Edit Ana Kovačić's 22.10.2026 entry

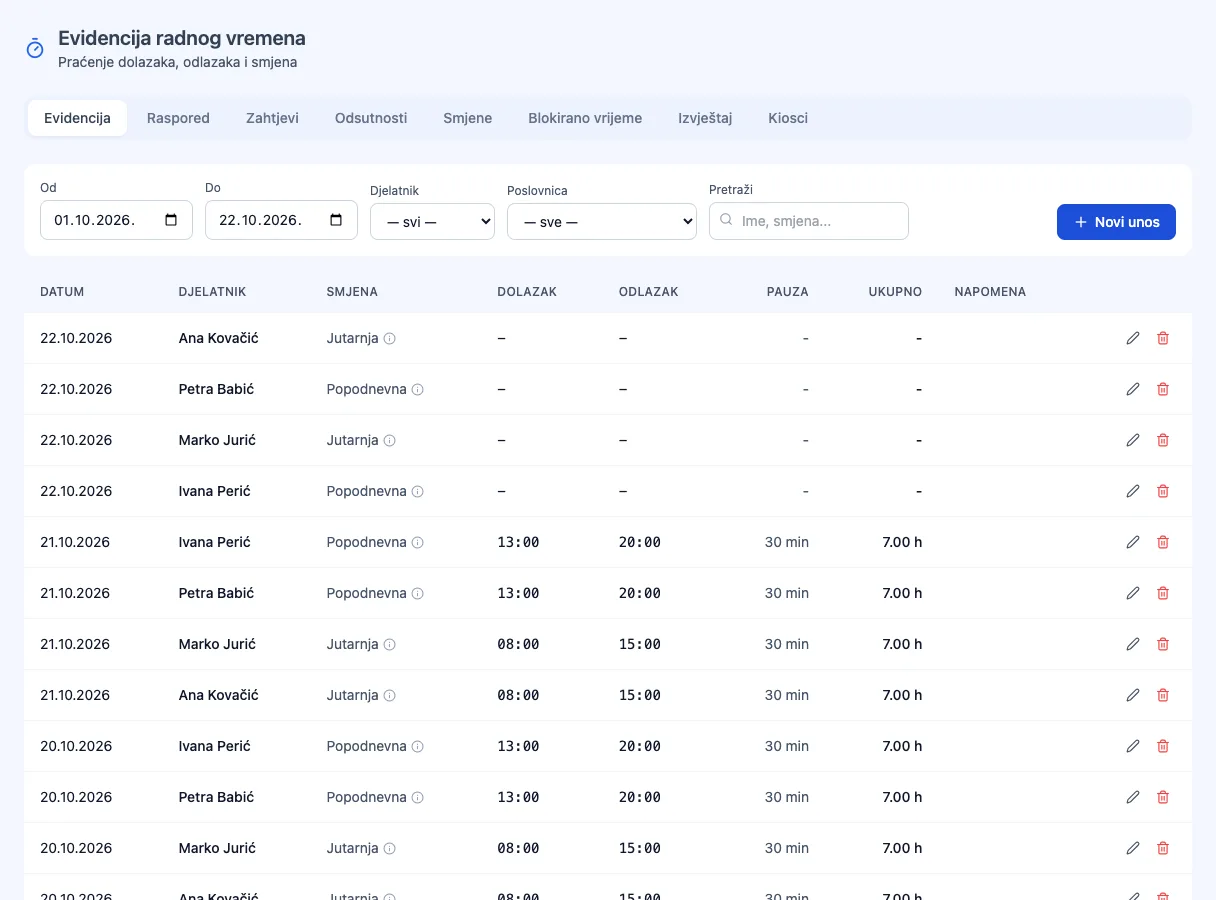point(1133,338)
